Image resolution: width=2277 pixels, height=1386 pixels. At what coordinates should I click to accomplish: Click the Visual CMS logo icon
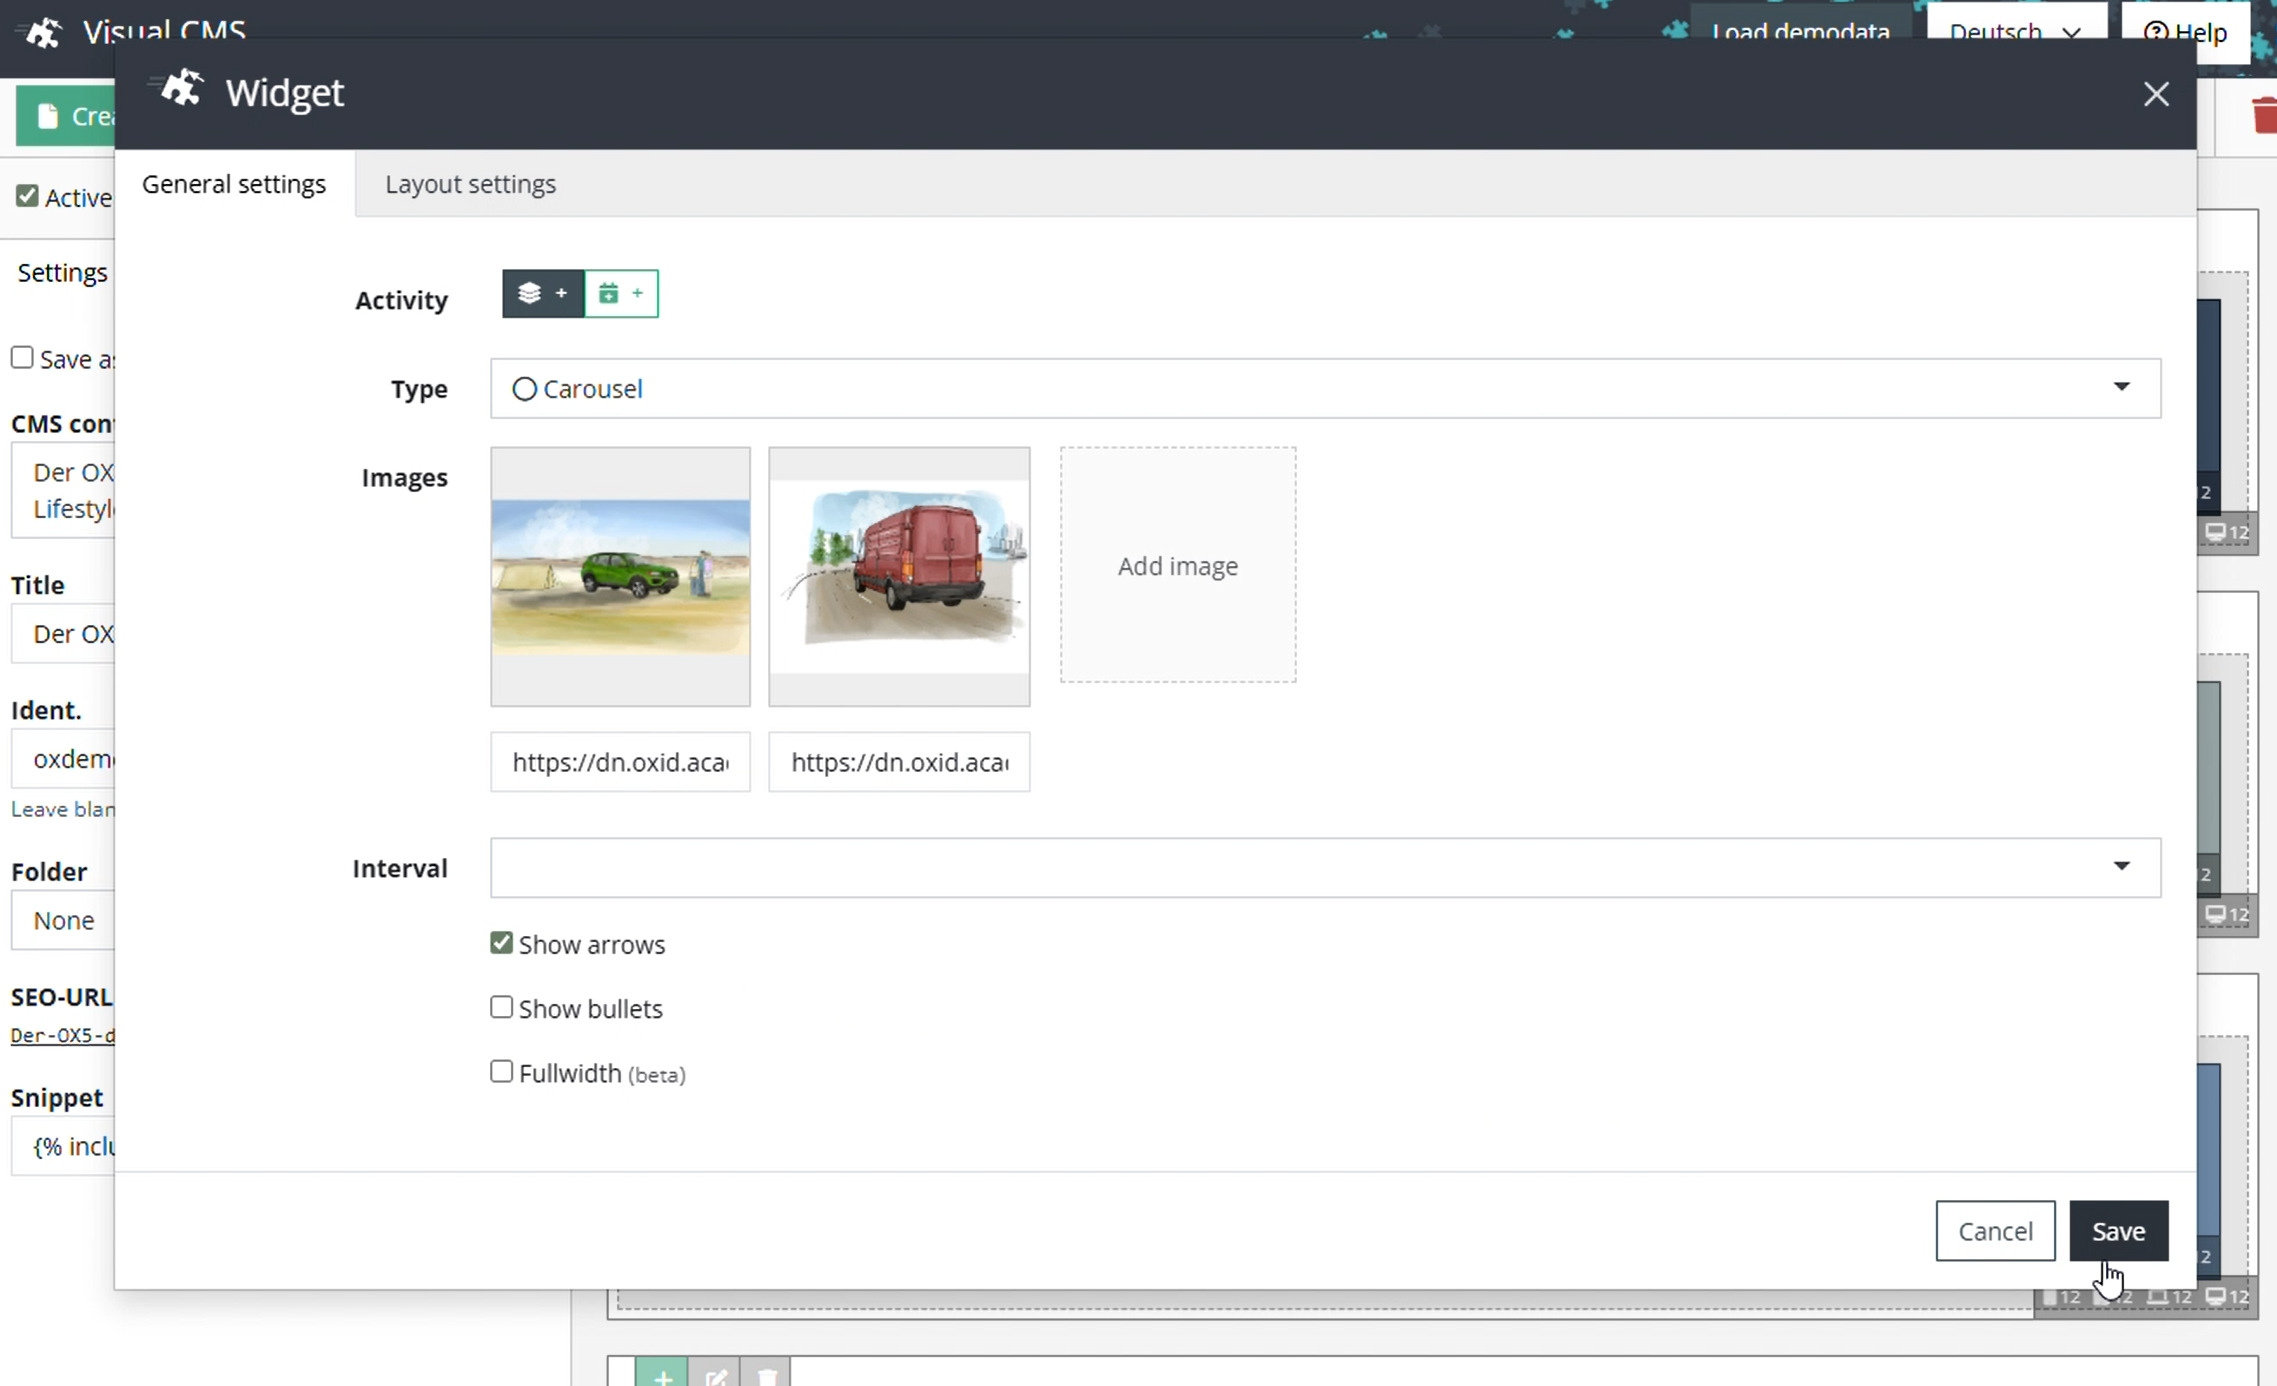coord(43,33)
